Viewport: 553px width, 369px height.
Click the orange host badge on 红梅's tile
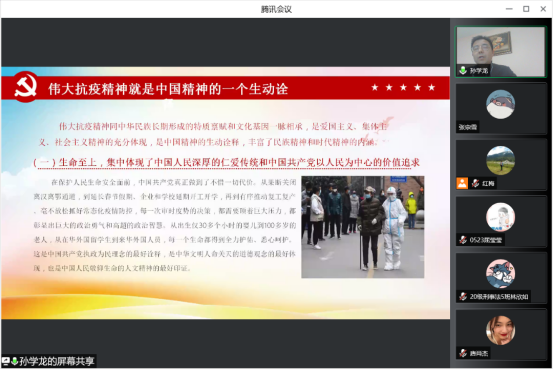click(462, 183)
